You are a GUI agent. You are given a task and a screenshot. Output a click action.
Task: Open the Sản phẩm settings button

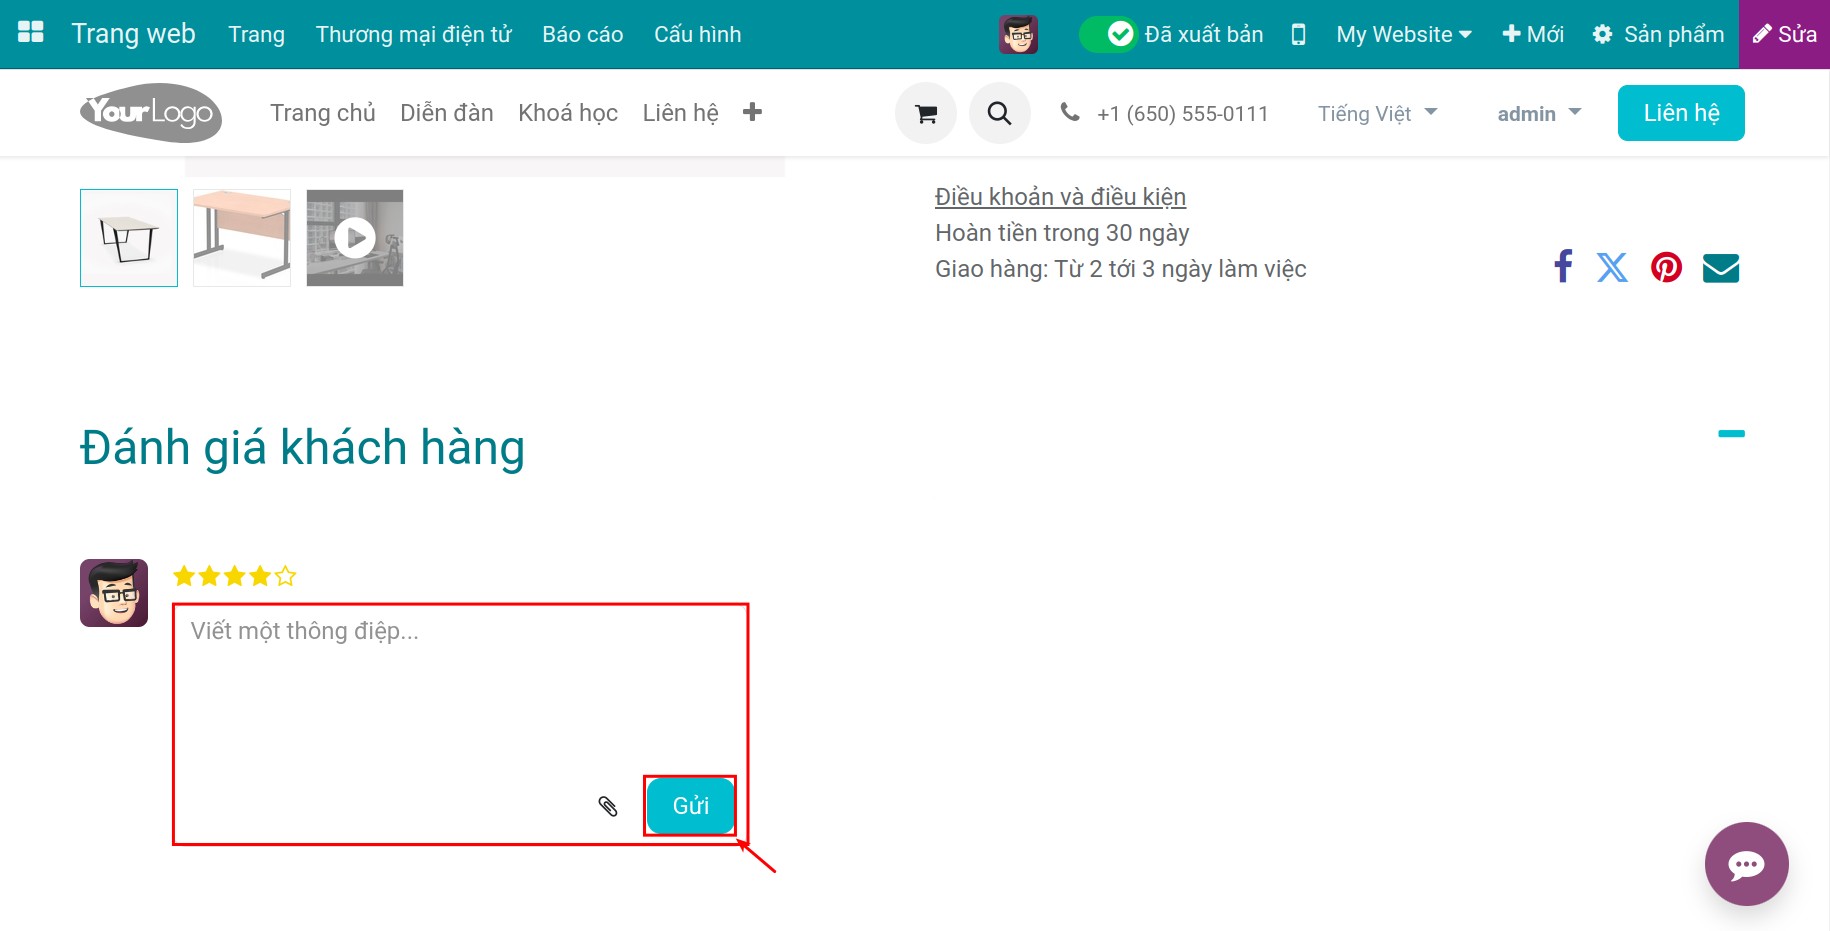coord(1658,34)
